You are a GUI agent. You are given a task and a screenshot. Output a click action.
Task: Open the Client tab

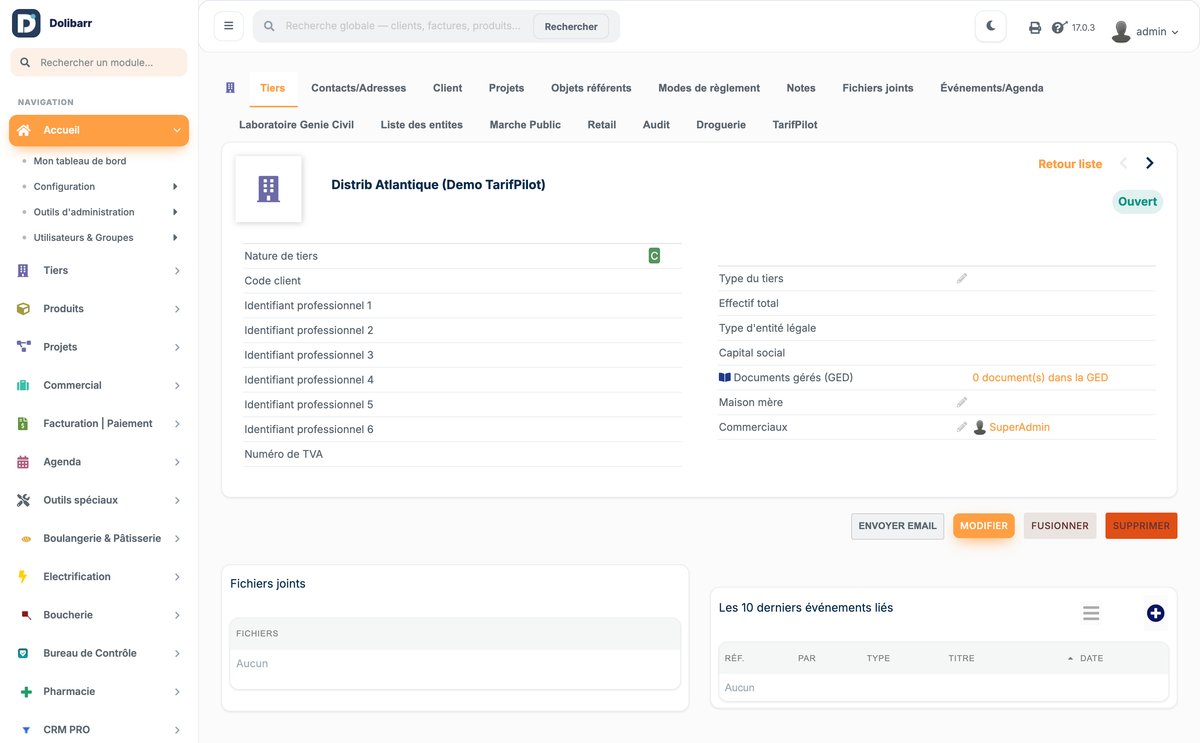[447, 88]
